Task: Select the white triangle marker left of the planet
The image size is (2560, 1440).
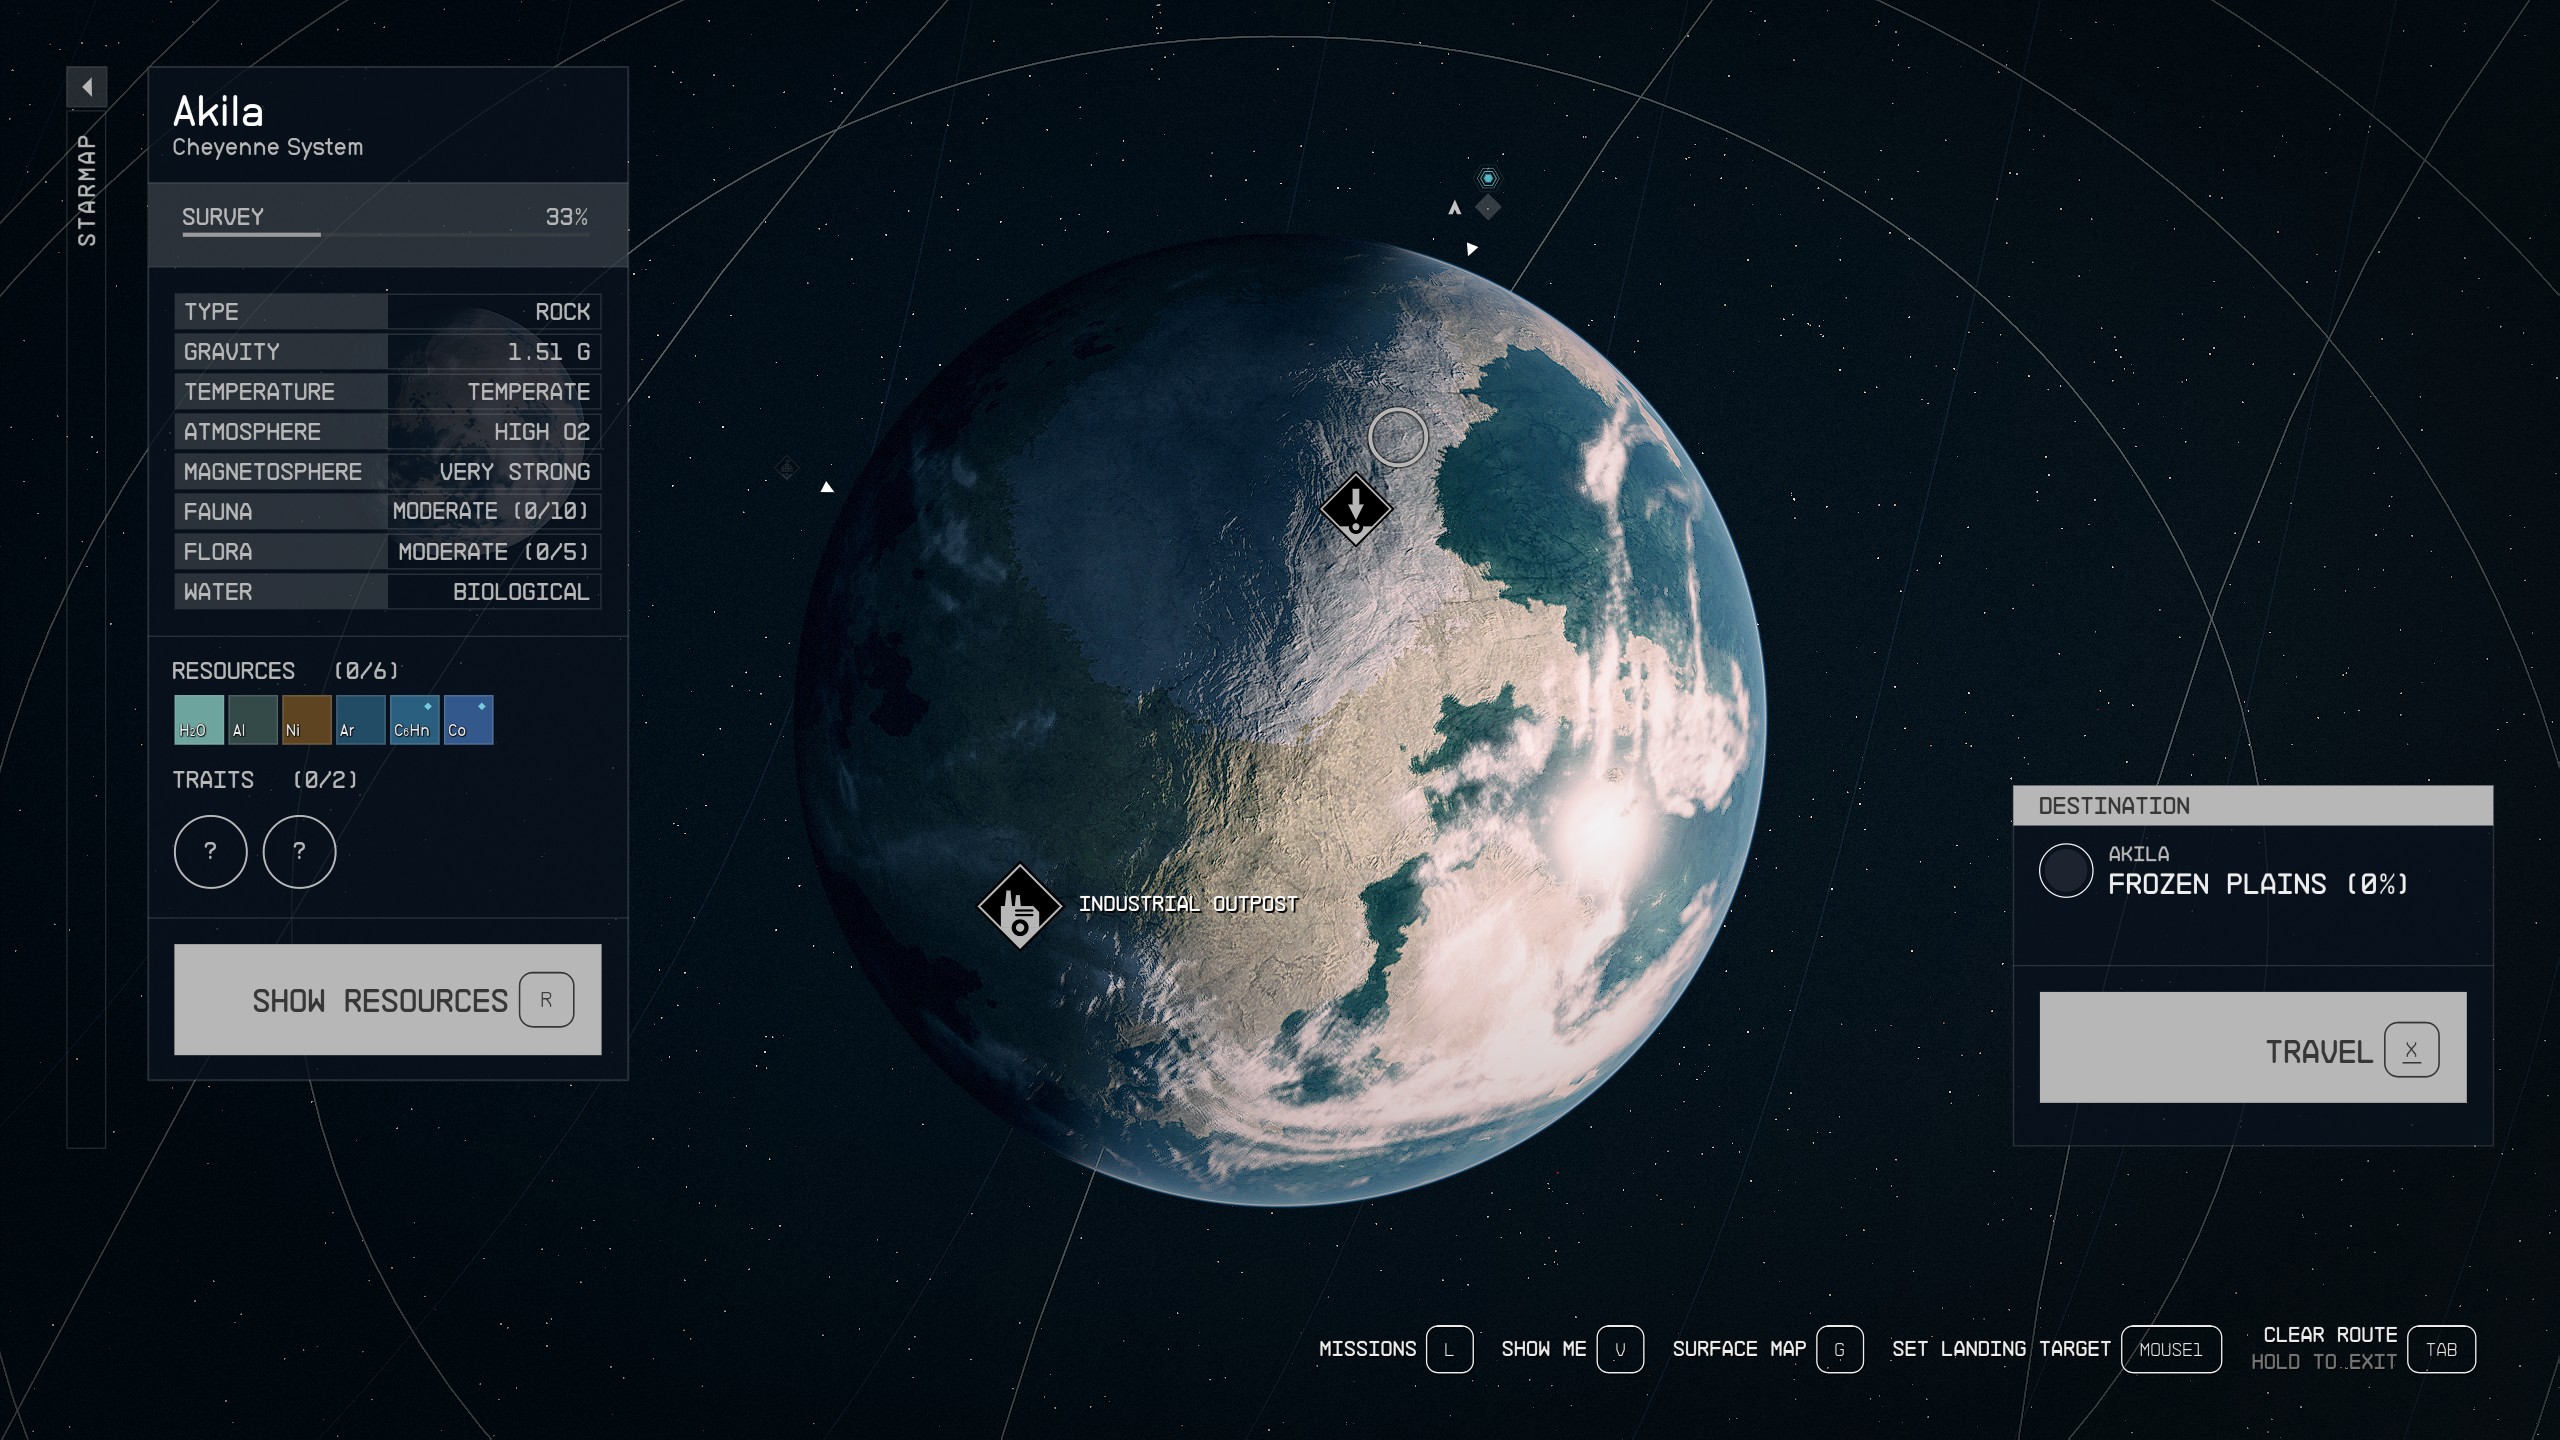Action: [x=827, y=487]
